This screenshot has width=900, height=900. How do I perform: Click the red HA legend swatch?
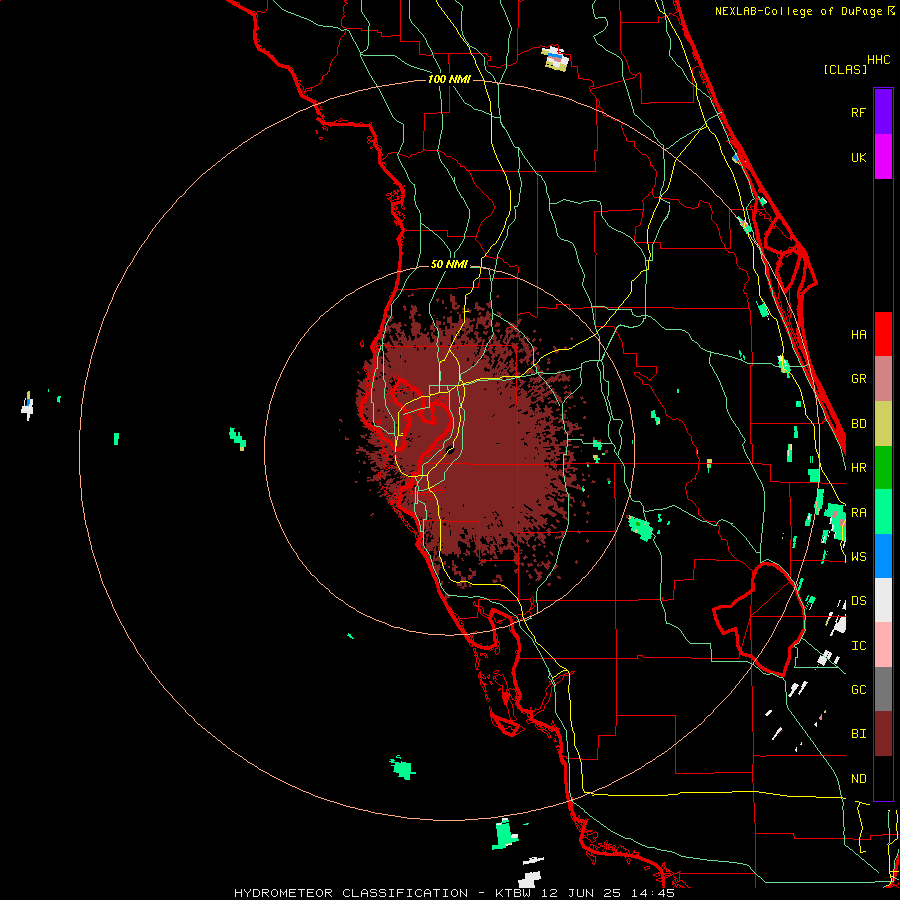pos(883,334)
